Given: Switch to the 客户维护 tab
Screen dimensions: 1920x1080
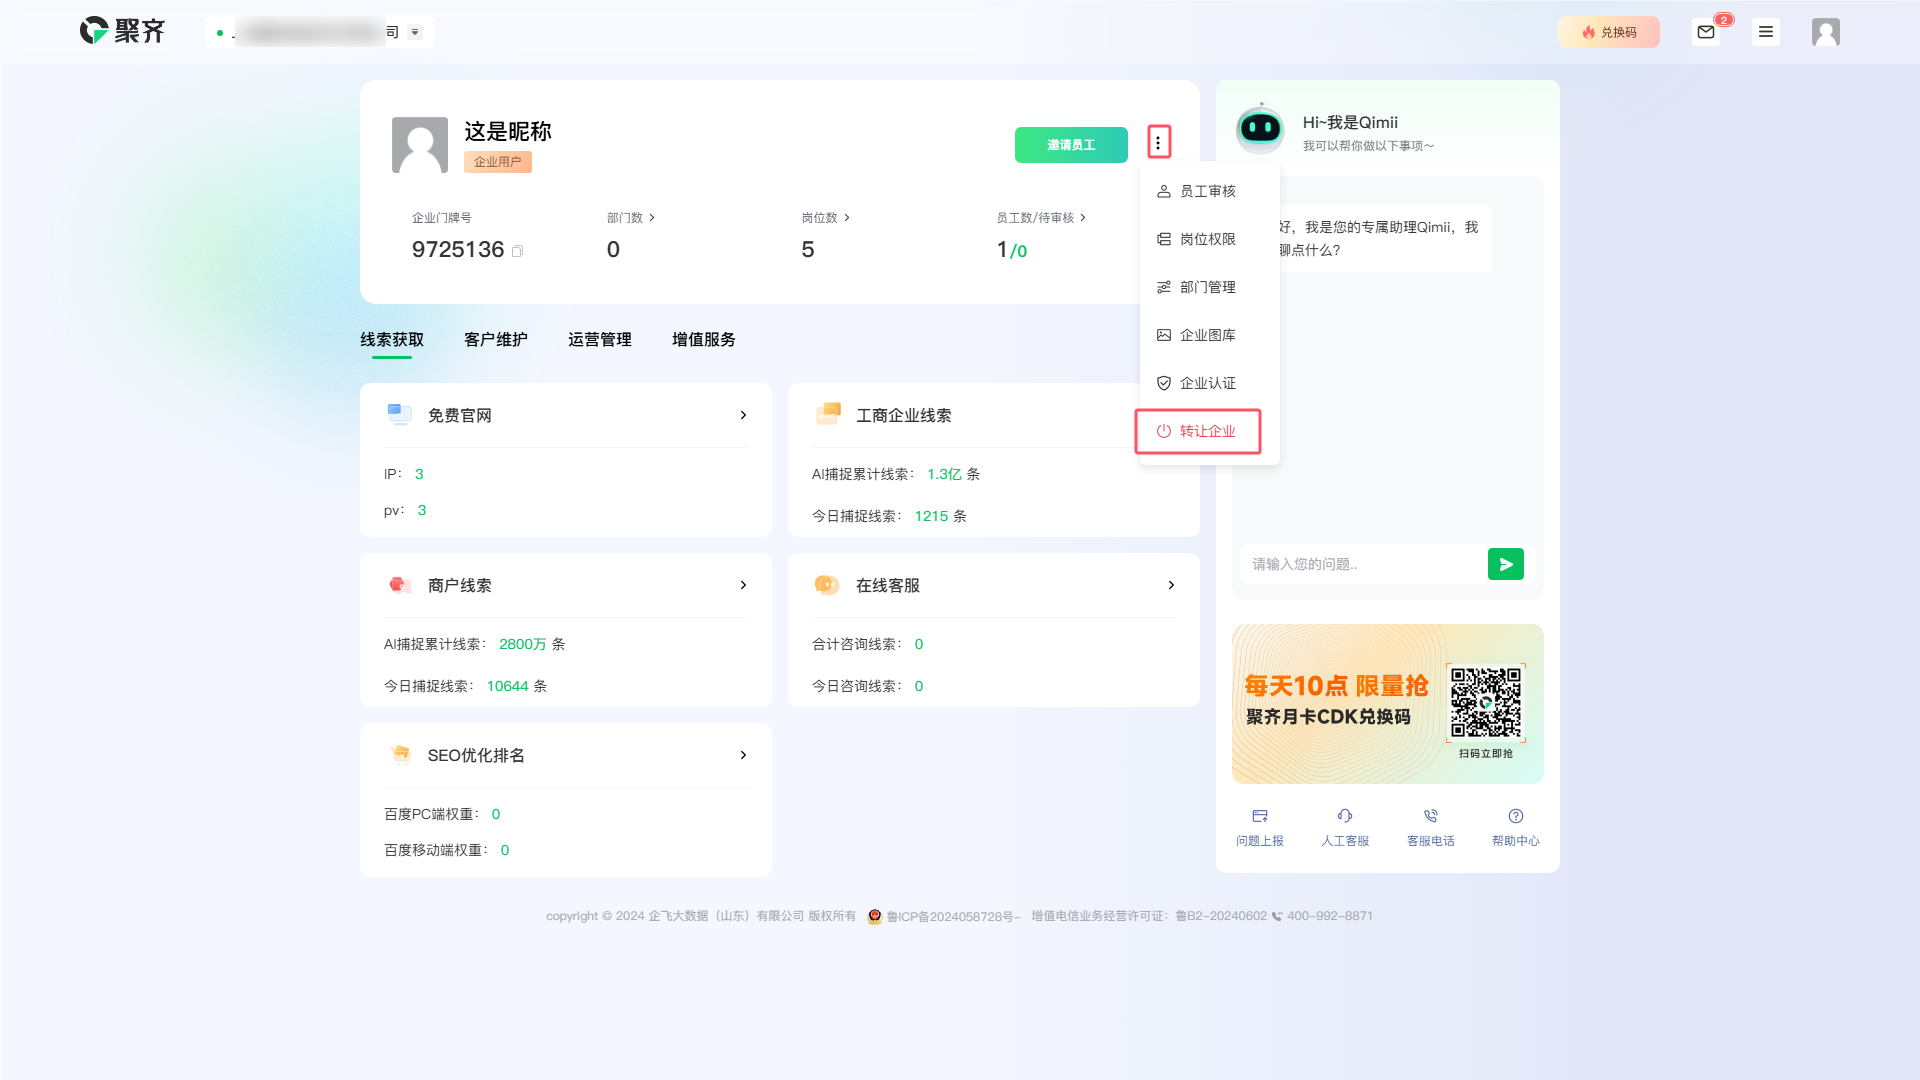Looking at the screenshot, I should point(496,340).
